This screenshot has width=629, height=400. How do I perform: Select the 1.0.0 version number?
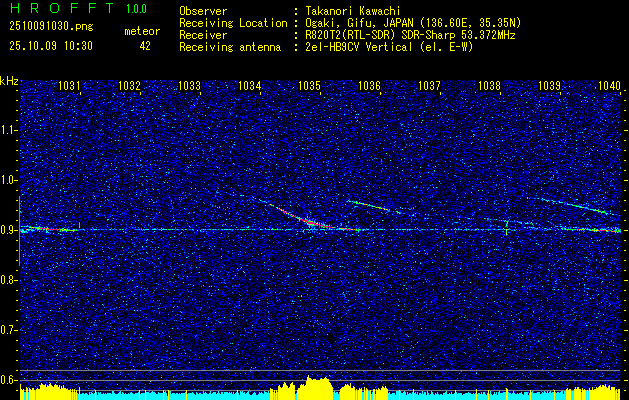[x=136, y=9]
